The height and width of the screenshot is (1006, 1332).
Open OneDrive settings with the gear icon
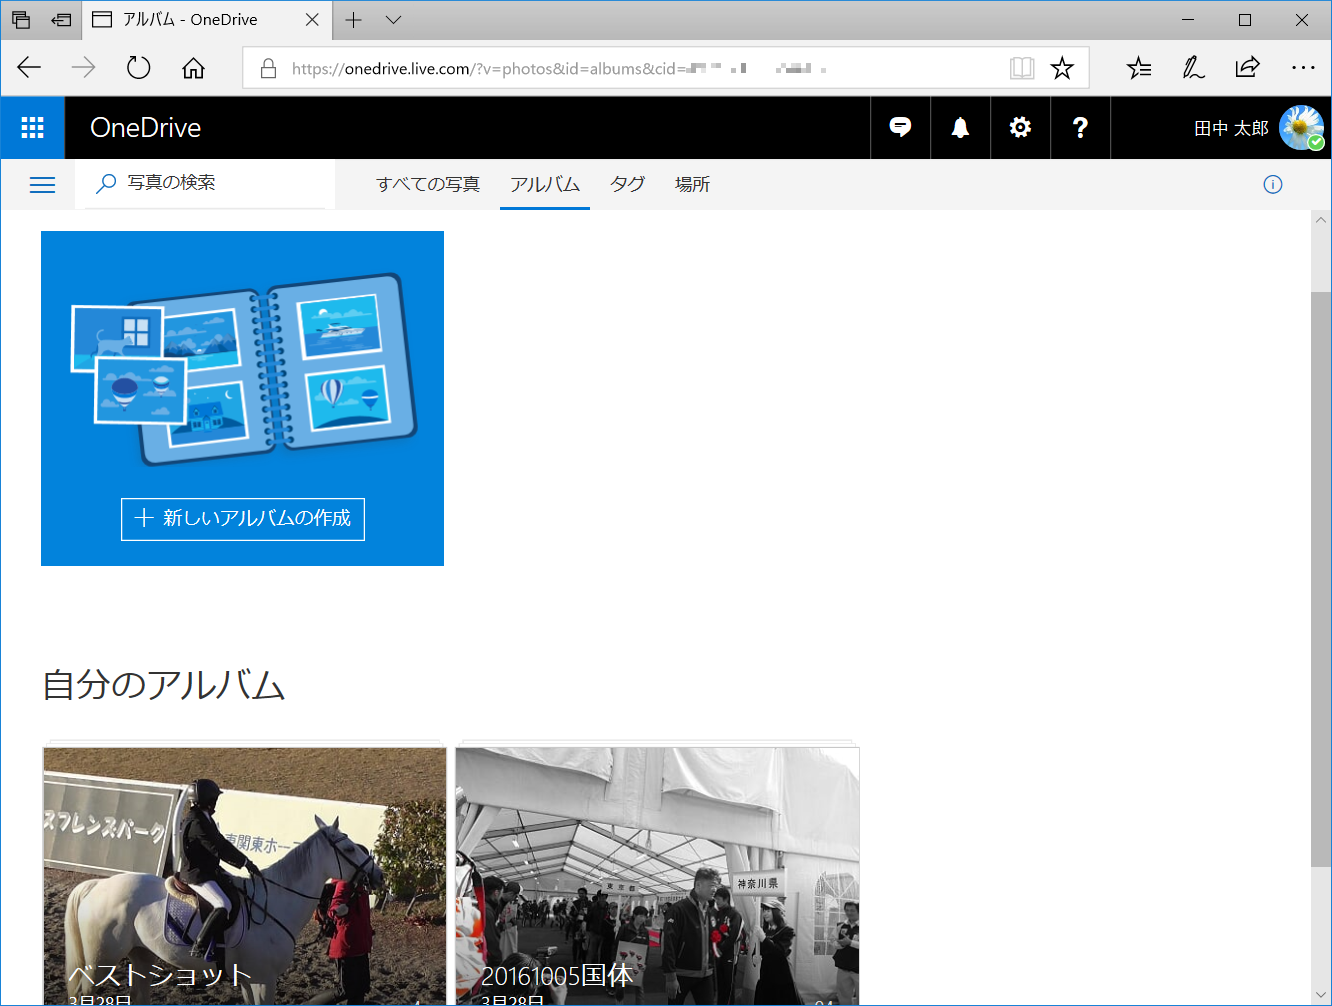click(1019, 127)
